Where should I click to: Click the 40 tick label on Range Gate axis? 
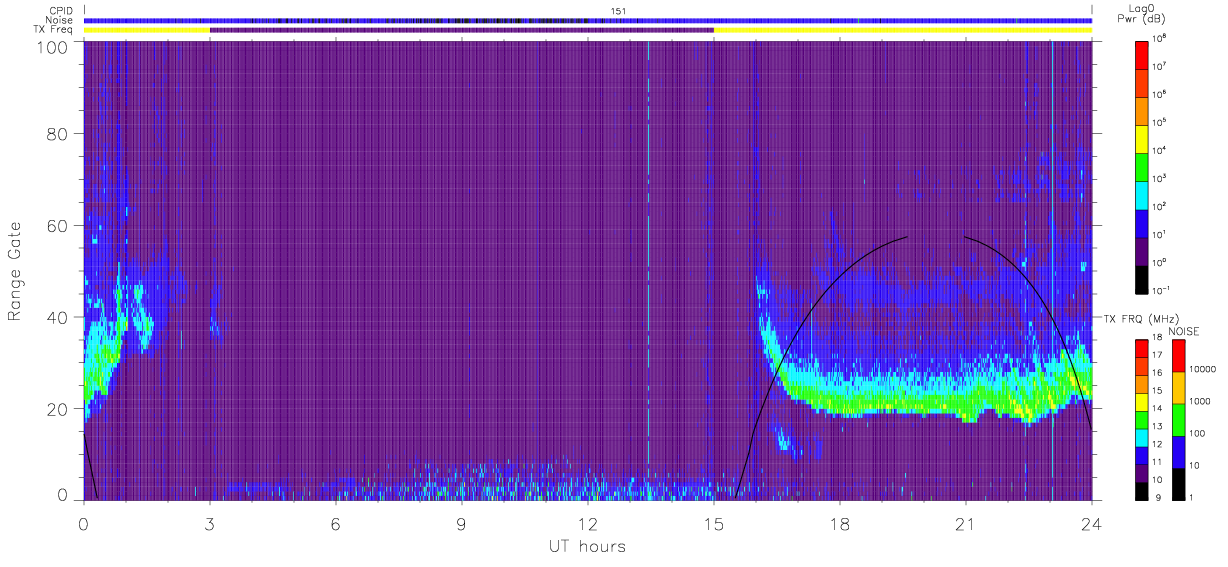(57, 317)
